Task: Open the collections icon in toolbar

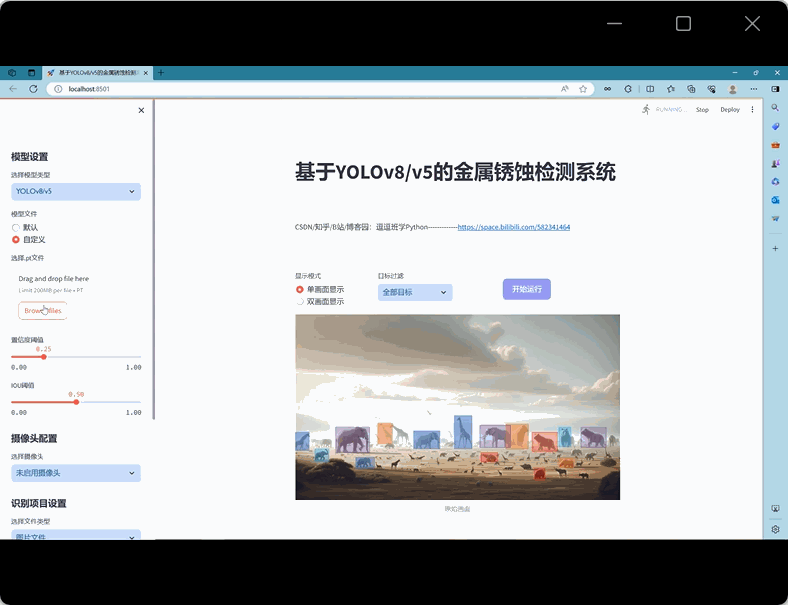Action: 692,89
